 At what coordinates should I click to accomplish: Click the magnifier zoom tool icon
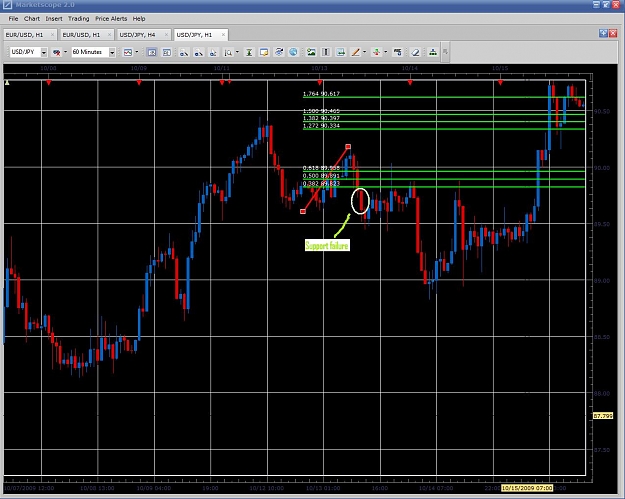pos(228,52)
